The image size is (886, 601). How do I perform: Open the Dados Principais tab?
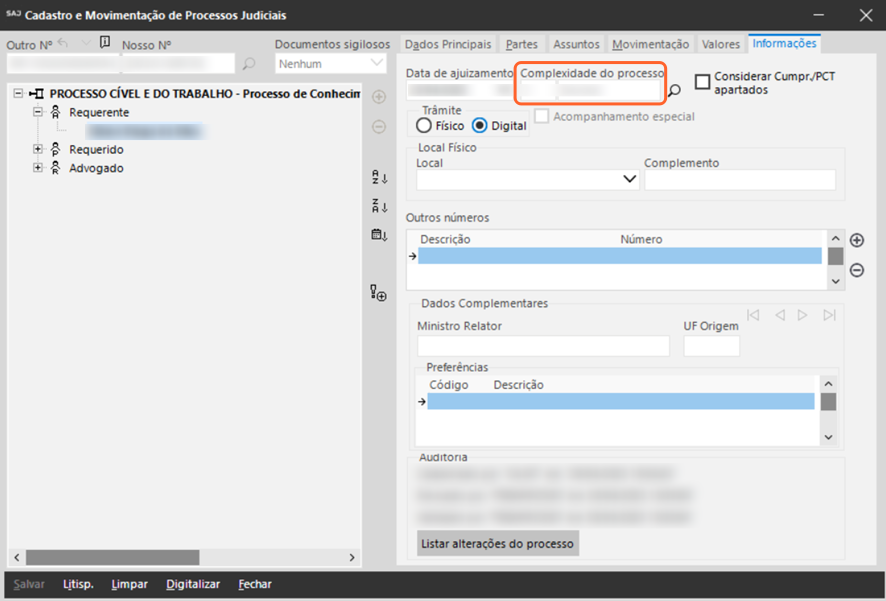448,44
